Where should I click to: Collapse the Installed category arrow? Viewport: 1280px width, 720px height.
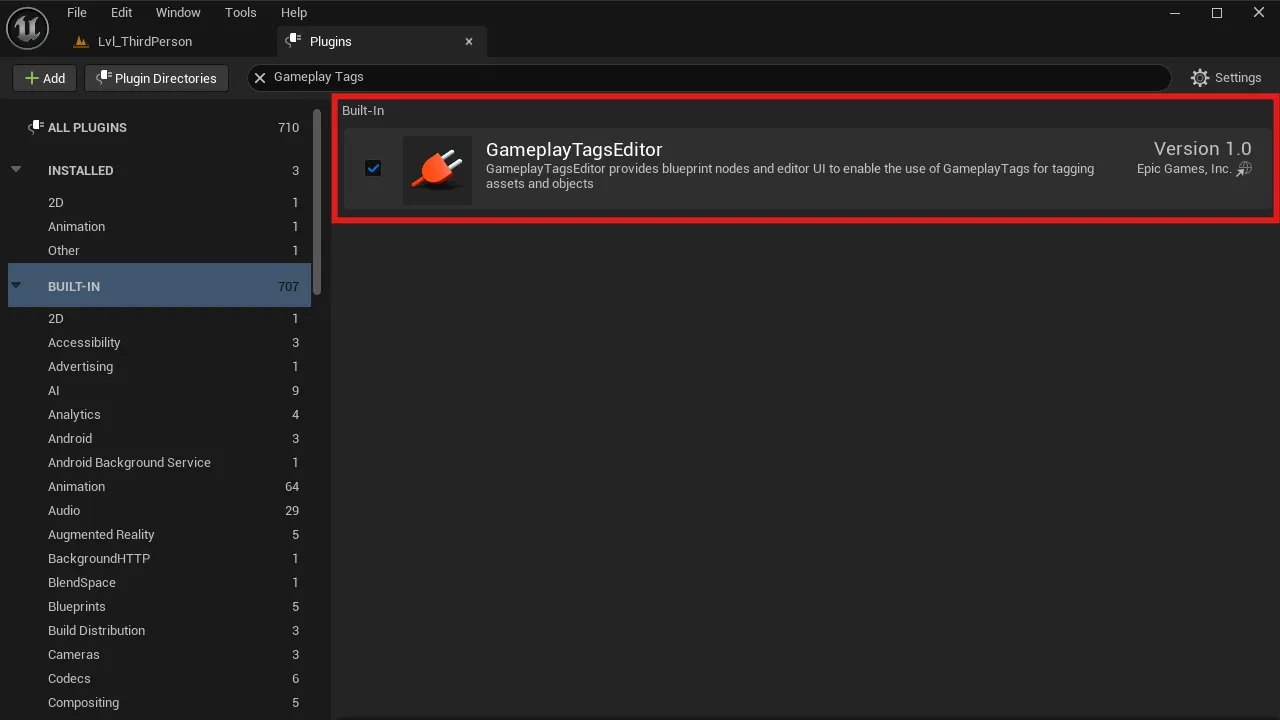[x=16, y=170]
